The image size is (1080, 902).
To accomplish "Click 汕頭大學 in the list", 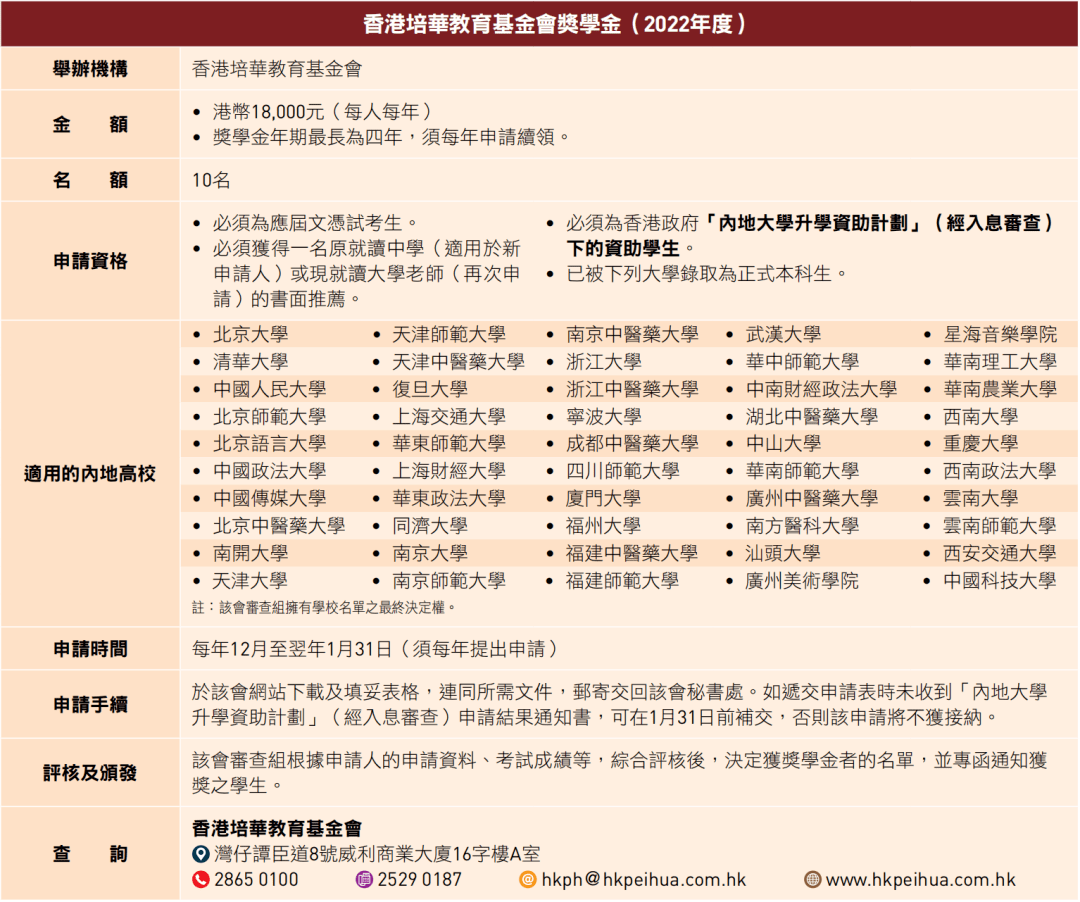I will click(x=784, y=554).
